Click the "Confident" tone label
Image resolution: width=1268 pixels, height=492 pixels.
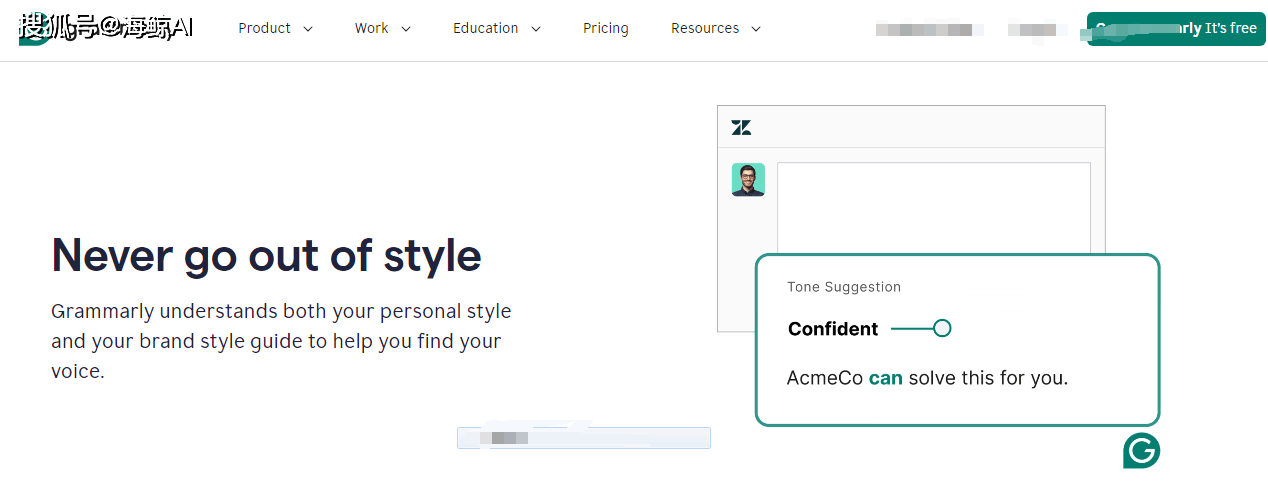[x=832, y=329]
